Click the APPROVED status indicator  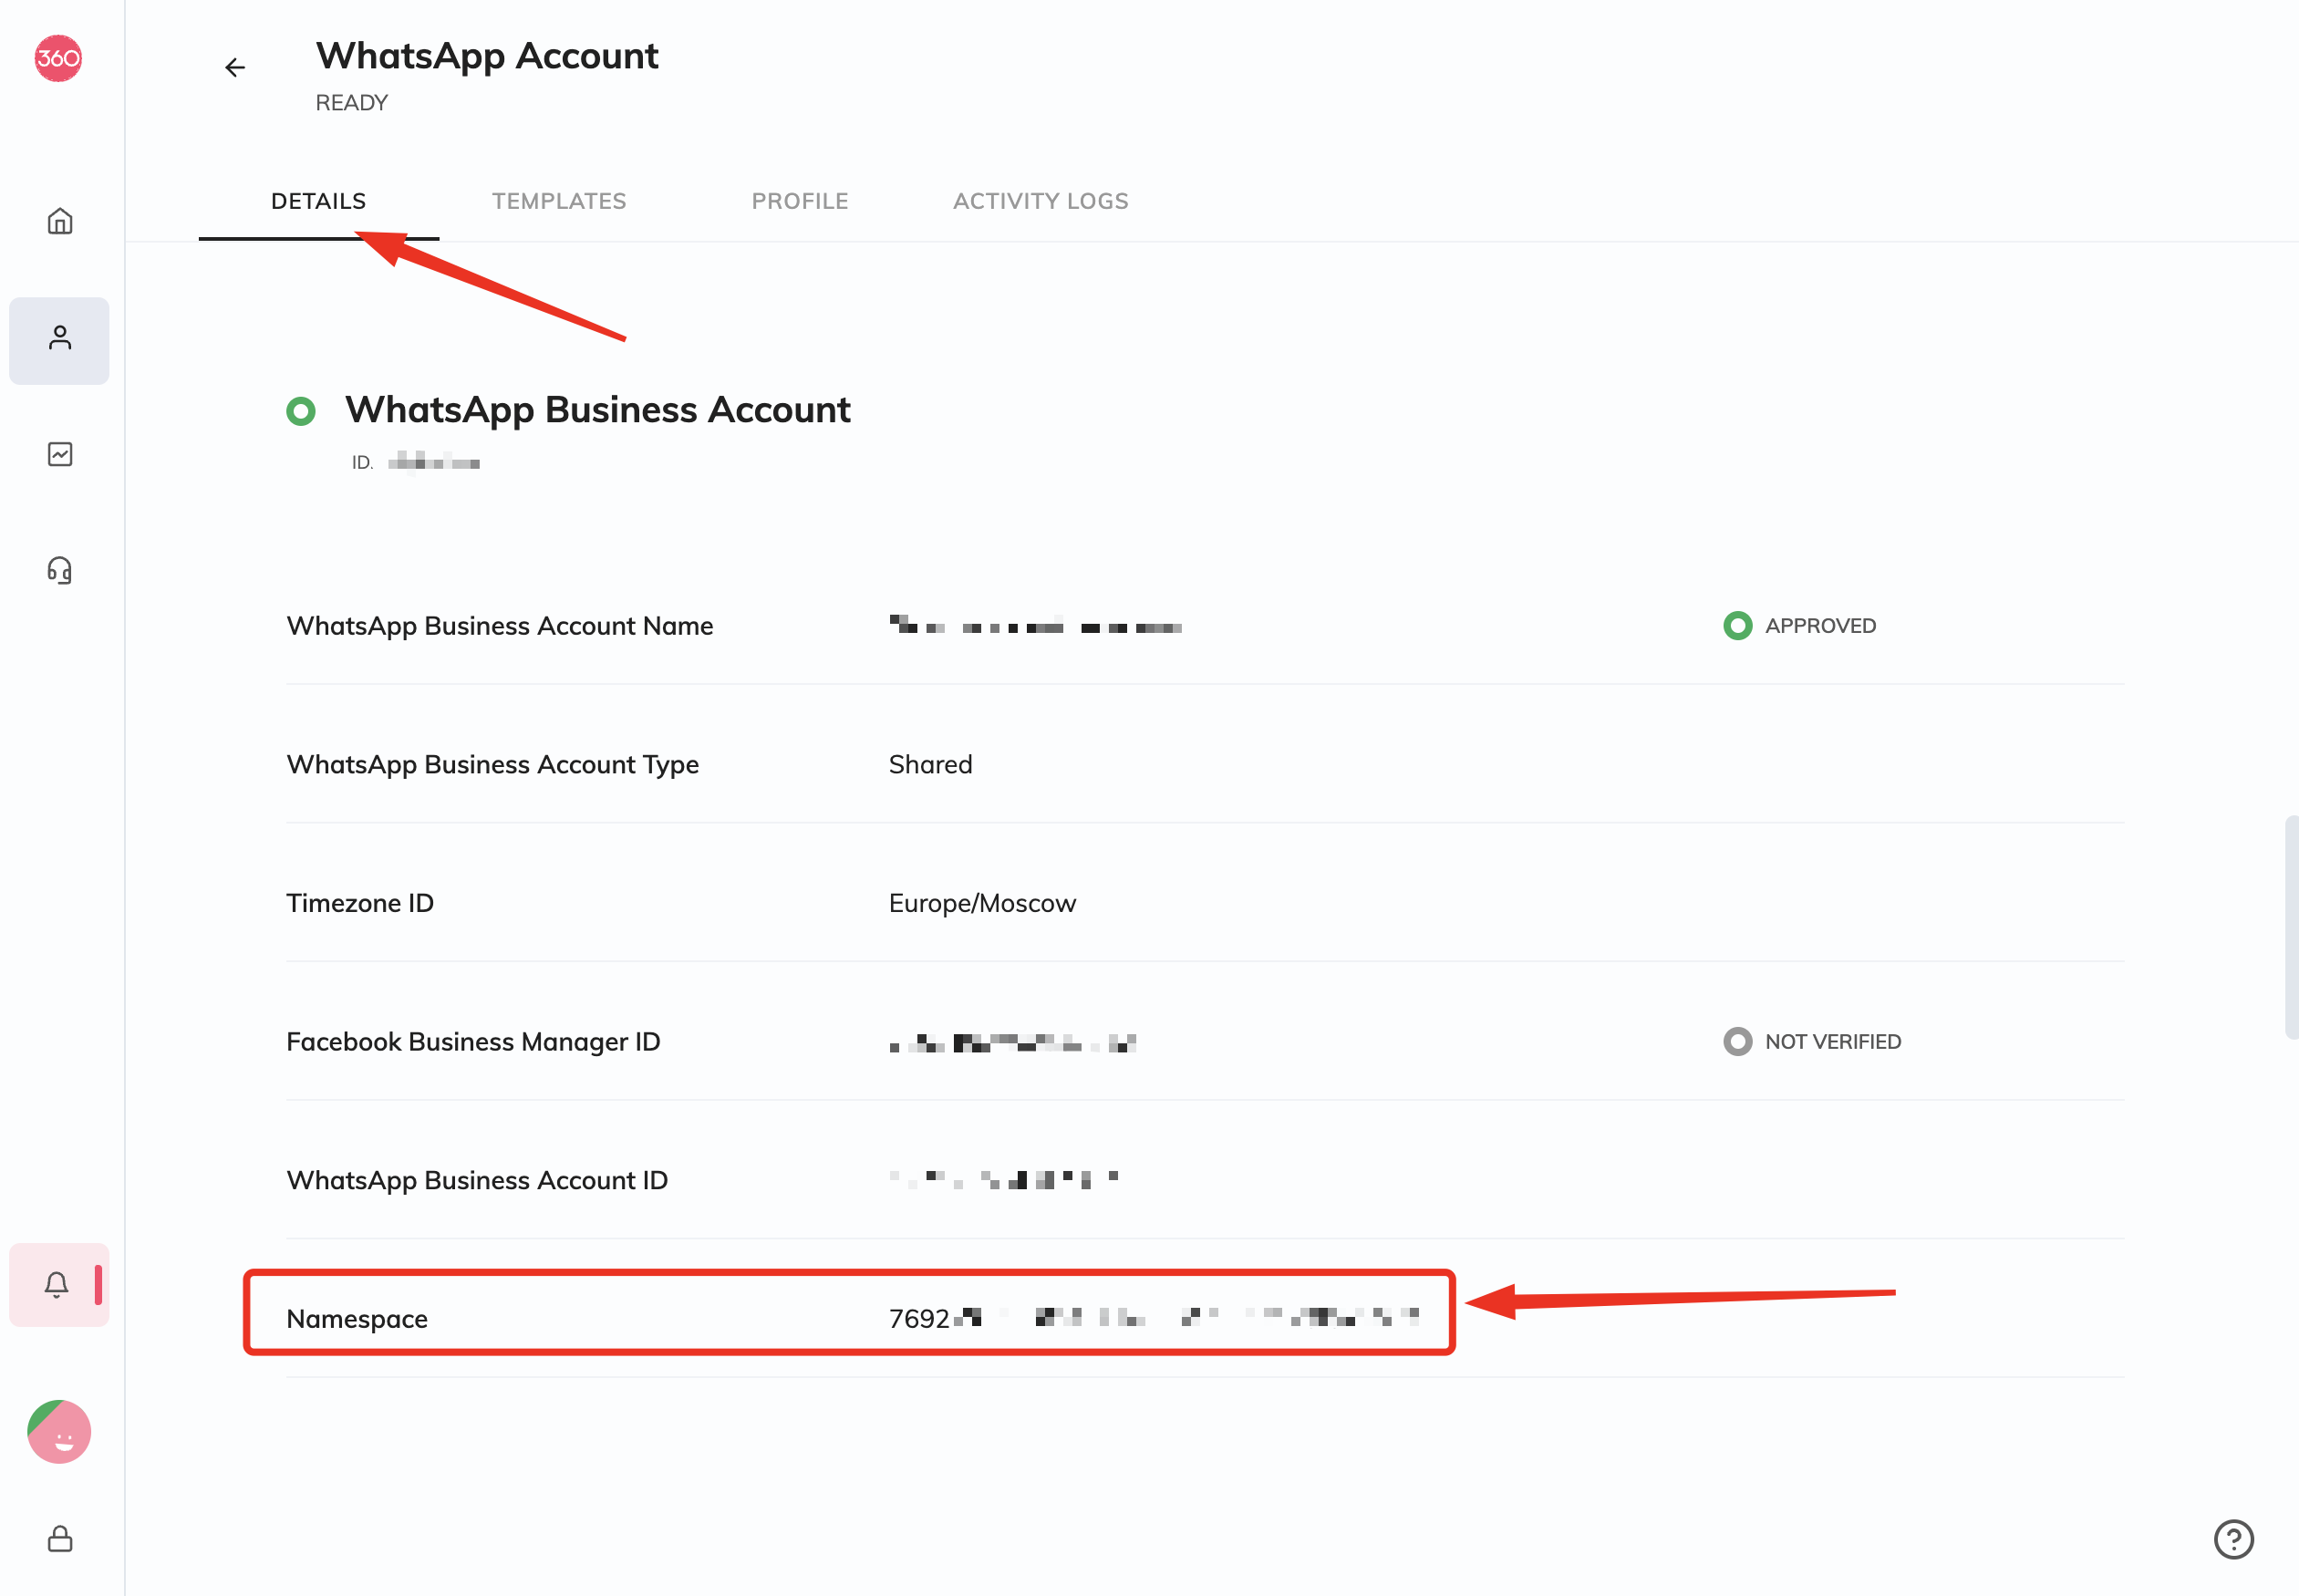click(1799, 626)
